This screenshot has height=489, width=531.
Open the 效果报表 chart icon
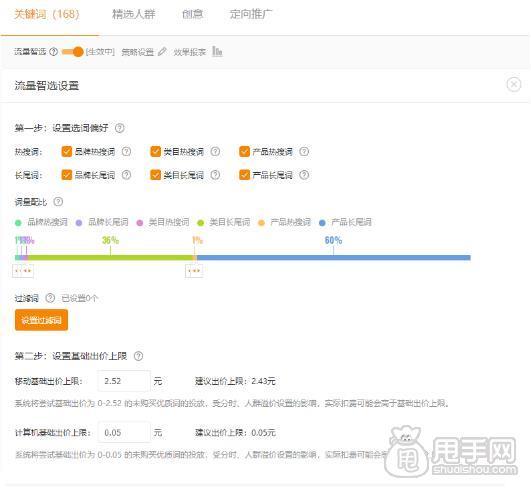[x=217, y=51]
